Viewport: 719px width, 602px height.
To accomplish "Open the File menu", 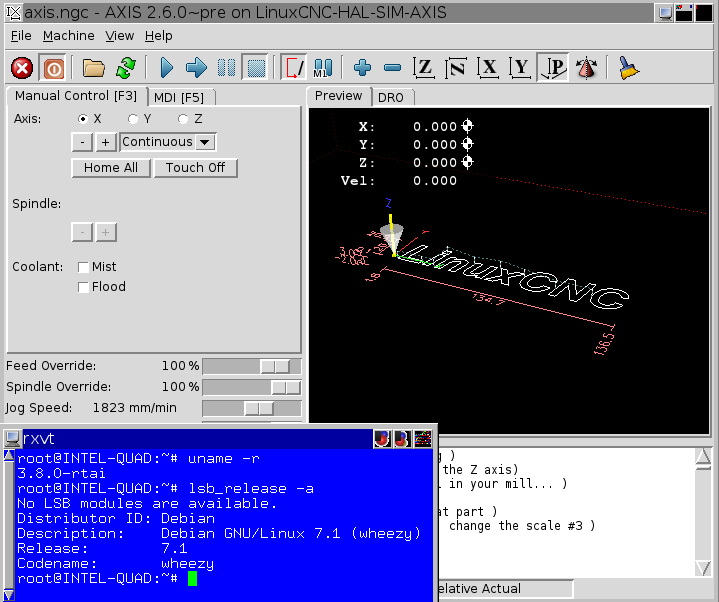I will tap(21, 36).
